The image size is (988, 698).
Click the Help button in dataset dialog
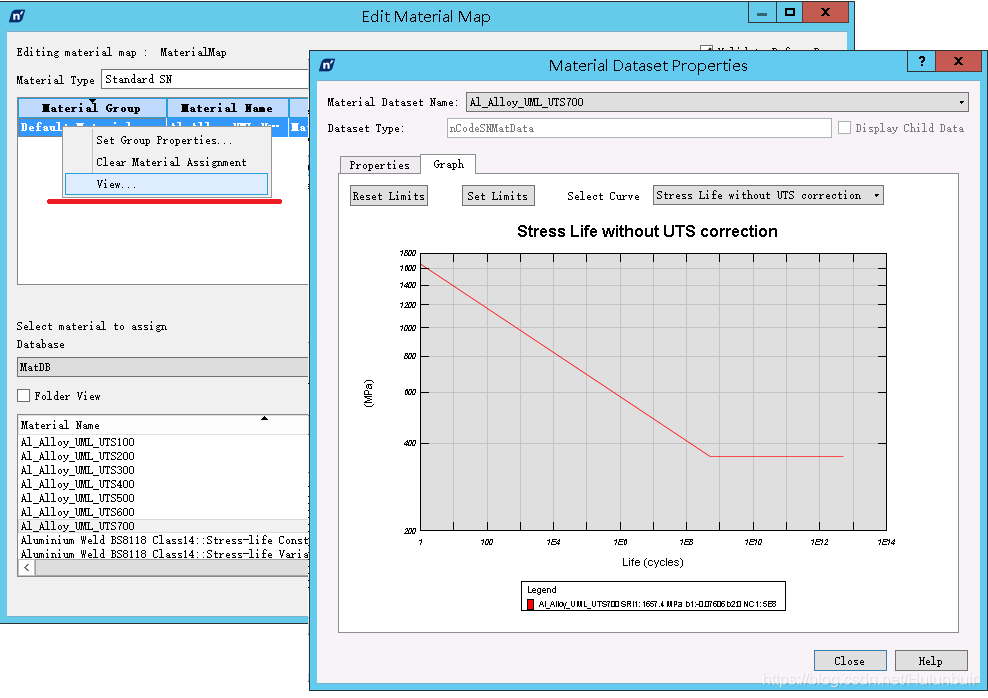pyautogui.click(x=931, y=661)
